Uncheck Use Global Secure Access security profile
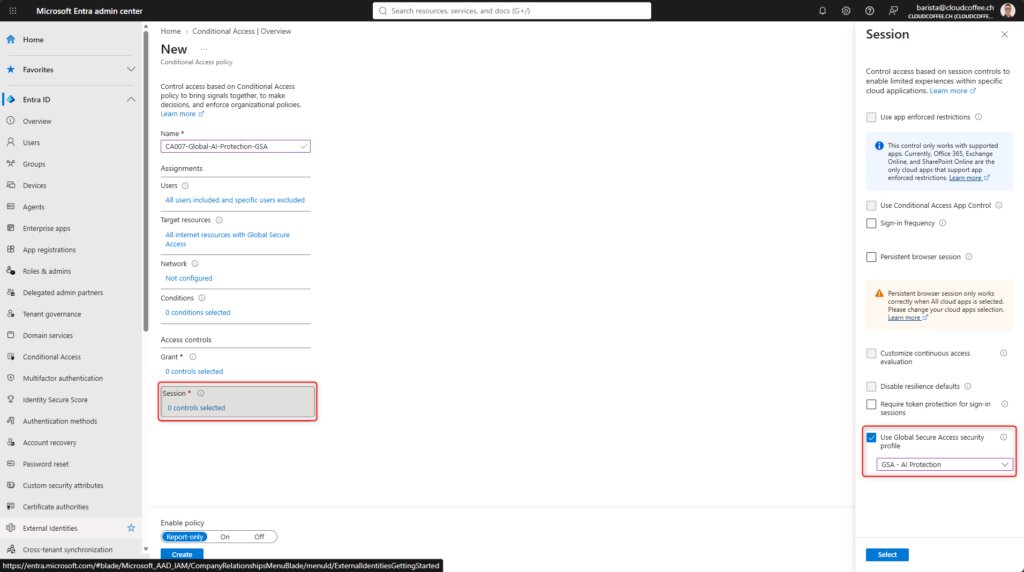 tap(871, 437)
